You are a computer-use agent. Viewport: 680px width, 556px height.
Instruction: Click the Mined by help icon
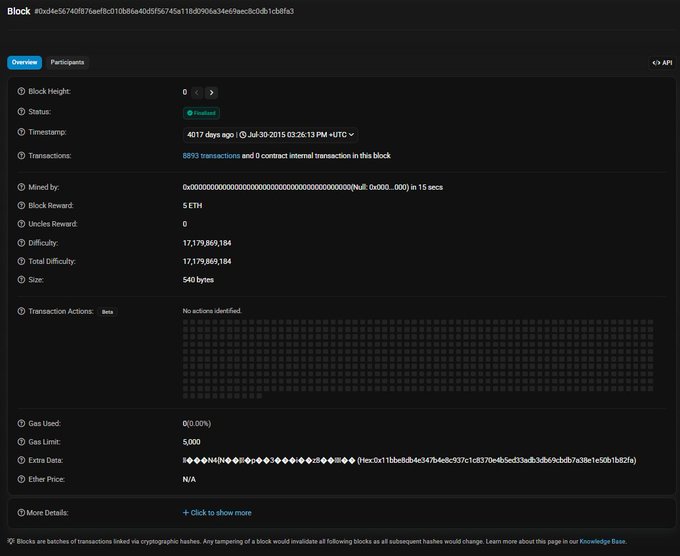pyautogui.click(x=21, y=187)
